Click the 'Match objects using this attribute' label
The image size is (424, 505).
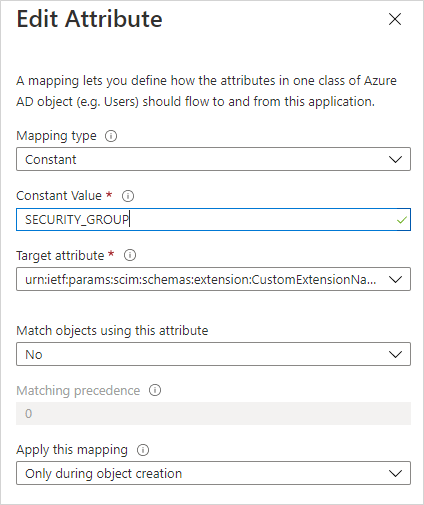[112, 331]
